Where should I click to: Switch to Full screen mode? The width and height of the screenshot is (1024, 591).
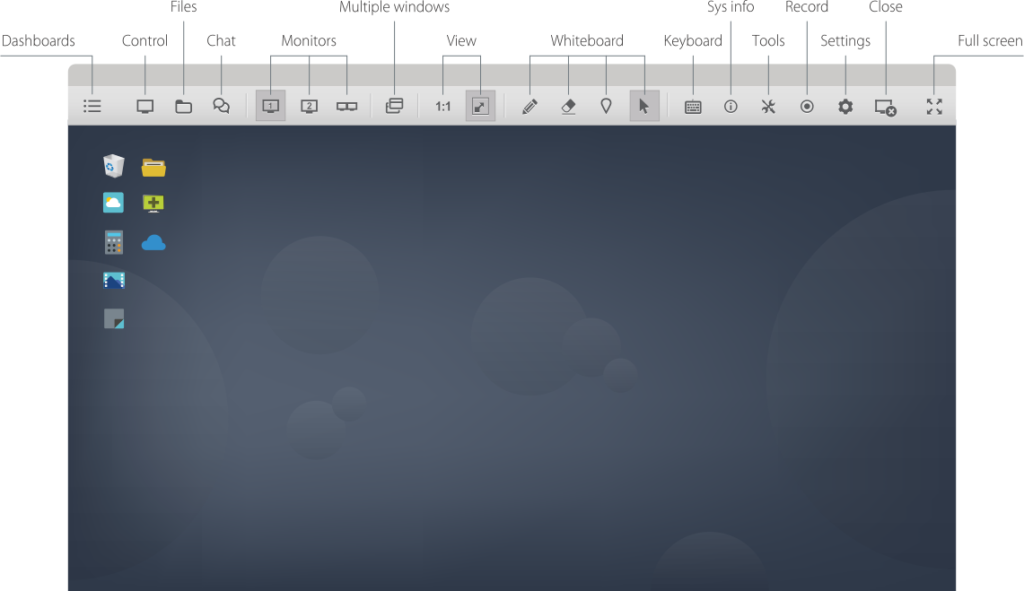pyautogui.click(x=935, y=106)
